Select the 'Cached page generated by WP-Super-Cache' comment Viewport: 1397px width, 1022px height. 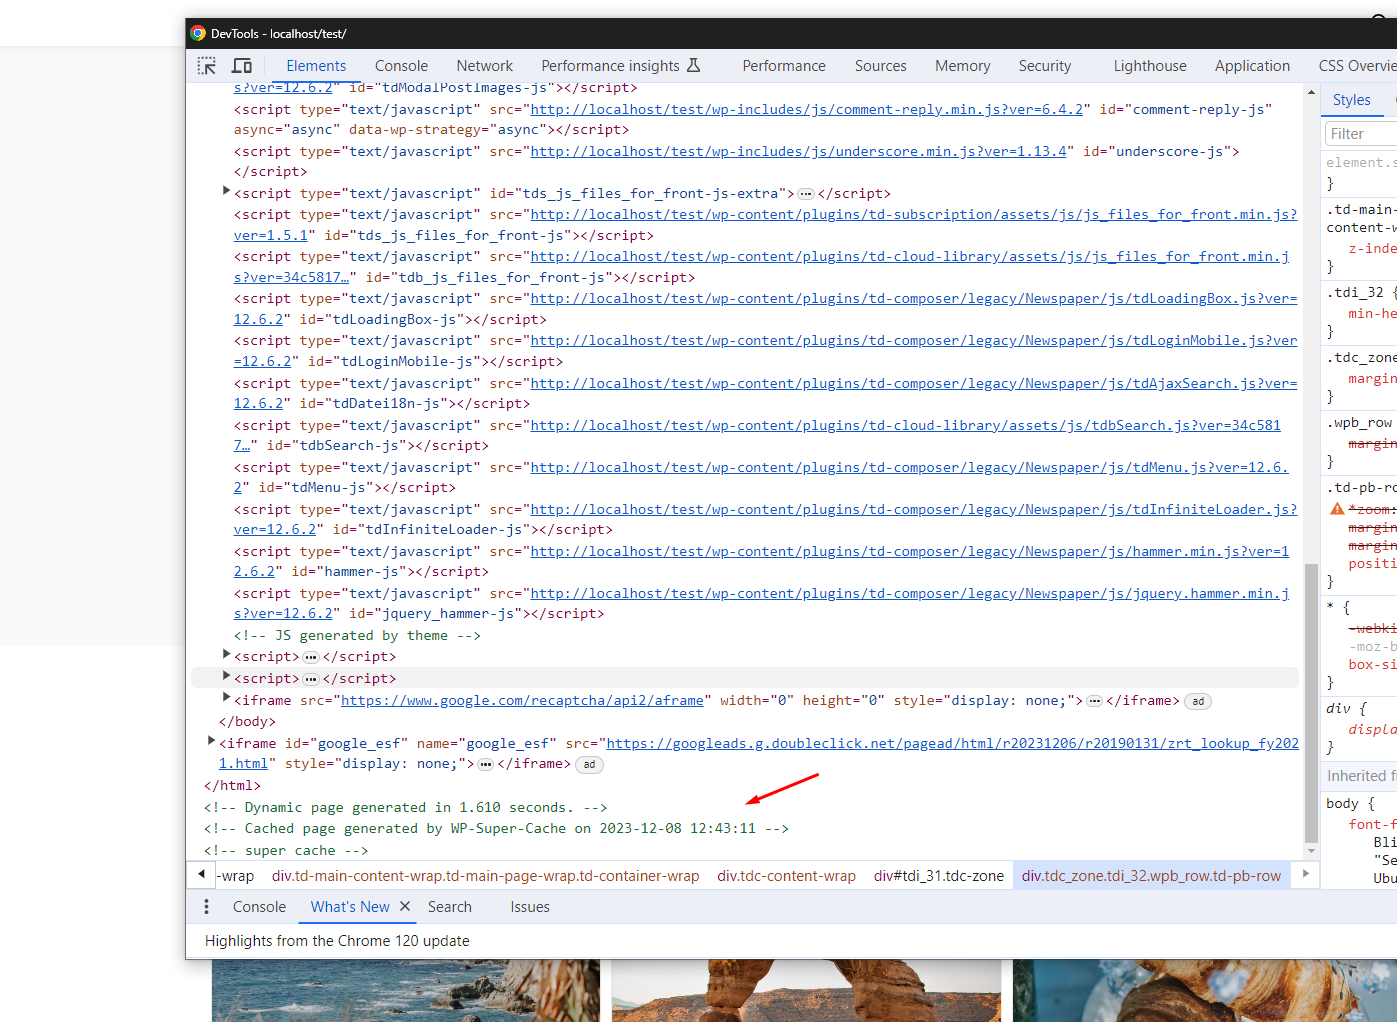[496, 829]
